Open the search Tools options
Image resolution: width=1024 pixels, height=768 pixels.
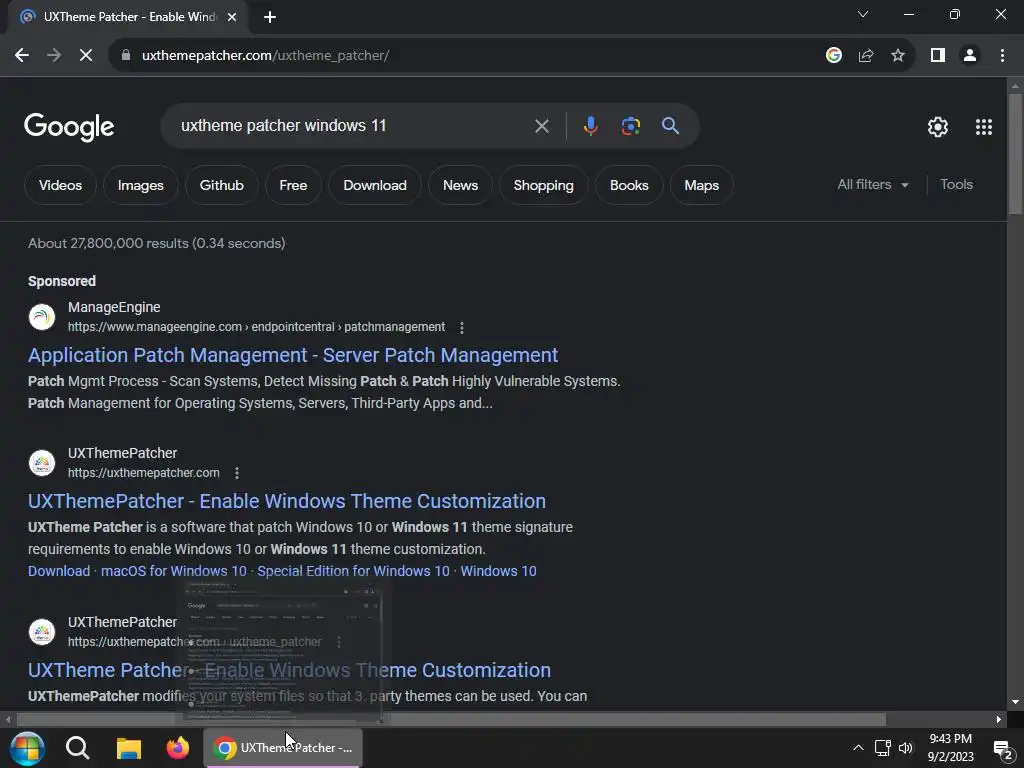[956, 185]
